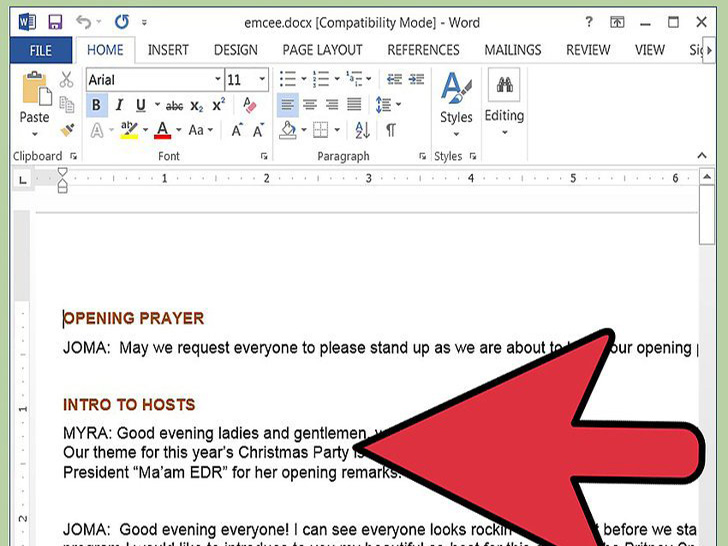Apply a multilevel list
The image size is (728, 546).
(354, 79)
